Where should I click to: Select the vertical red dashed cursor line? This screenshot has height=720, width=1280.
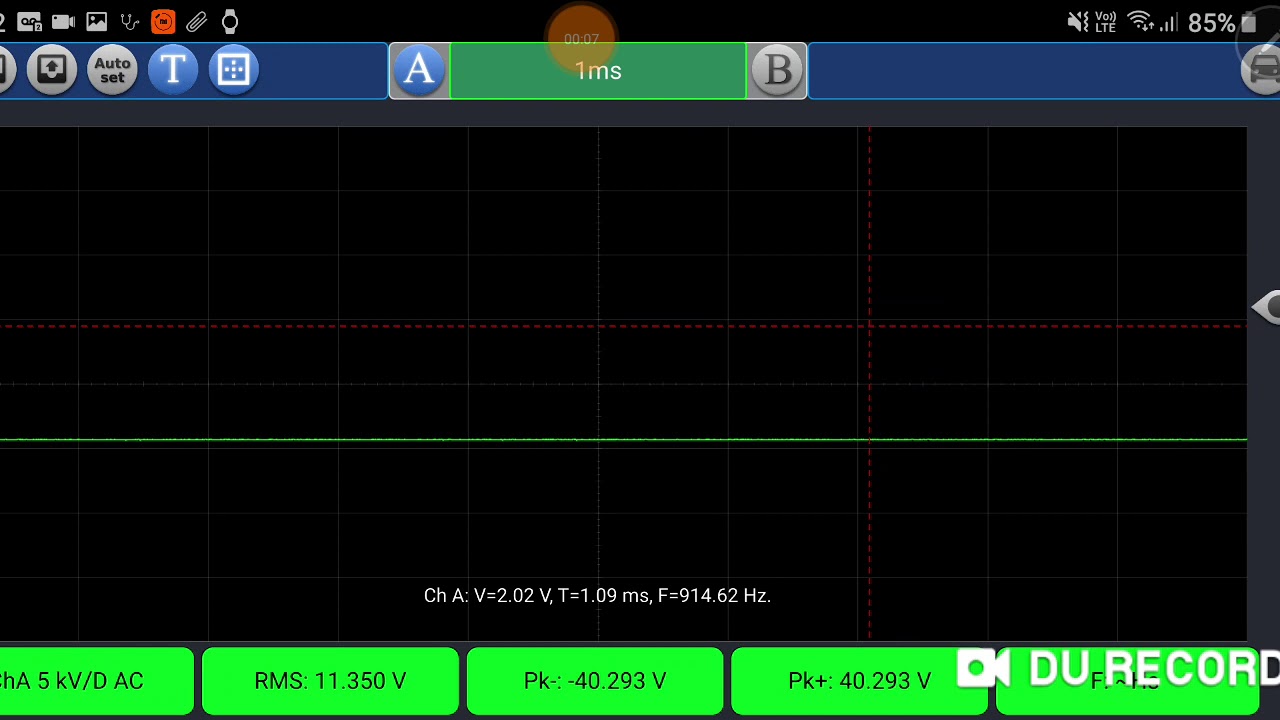[870, 383]
